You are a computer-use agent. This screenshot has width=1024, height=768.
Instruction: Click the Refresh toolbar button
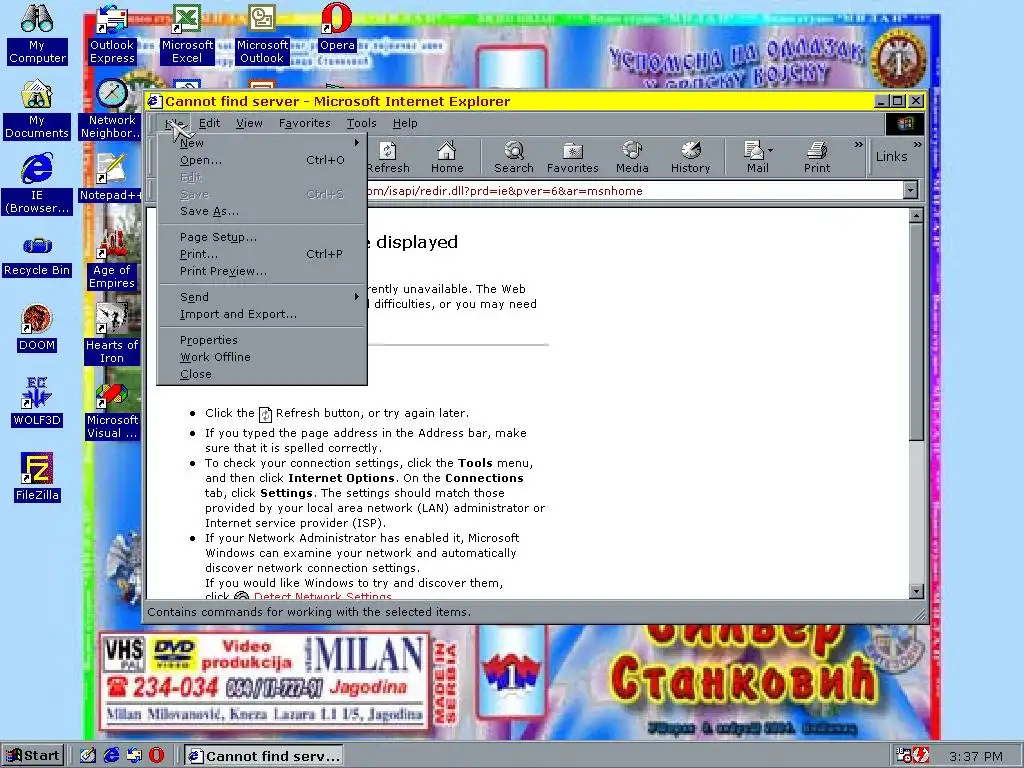coord(388,157)
